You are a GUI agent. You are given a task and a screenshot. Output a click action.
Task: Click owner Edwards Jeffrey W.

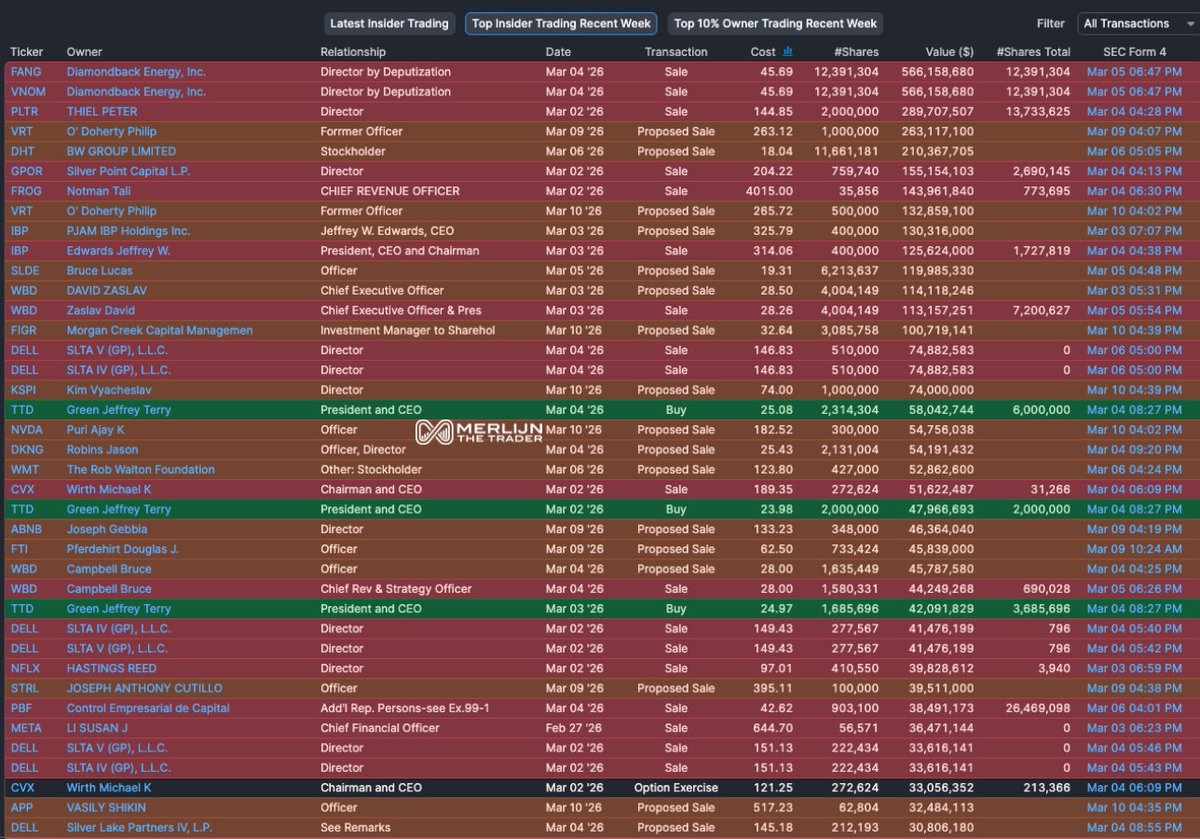click(118, 251)
